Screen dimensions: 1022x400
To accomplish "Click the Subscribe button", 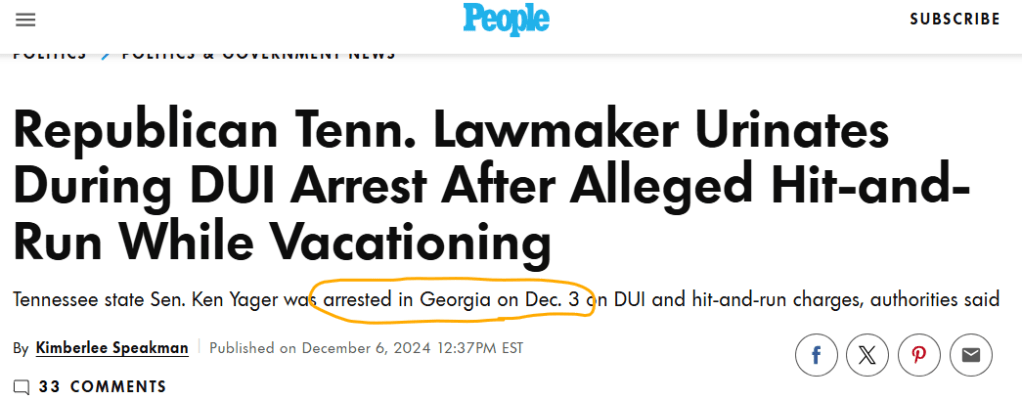I will point(954,19).
